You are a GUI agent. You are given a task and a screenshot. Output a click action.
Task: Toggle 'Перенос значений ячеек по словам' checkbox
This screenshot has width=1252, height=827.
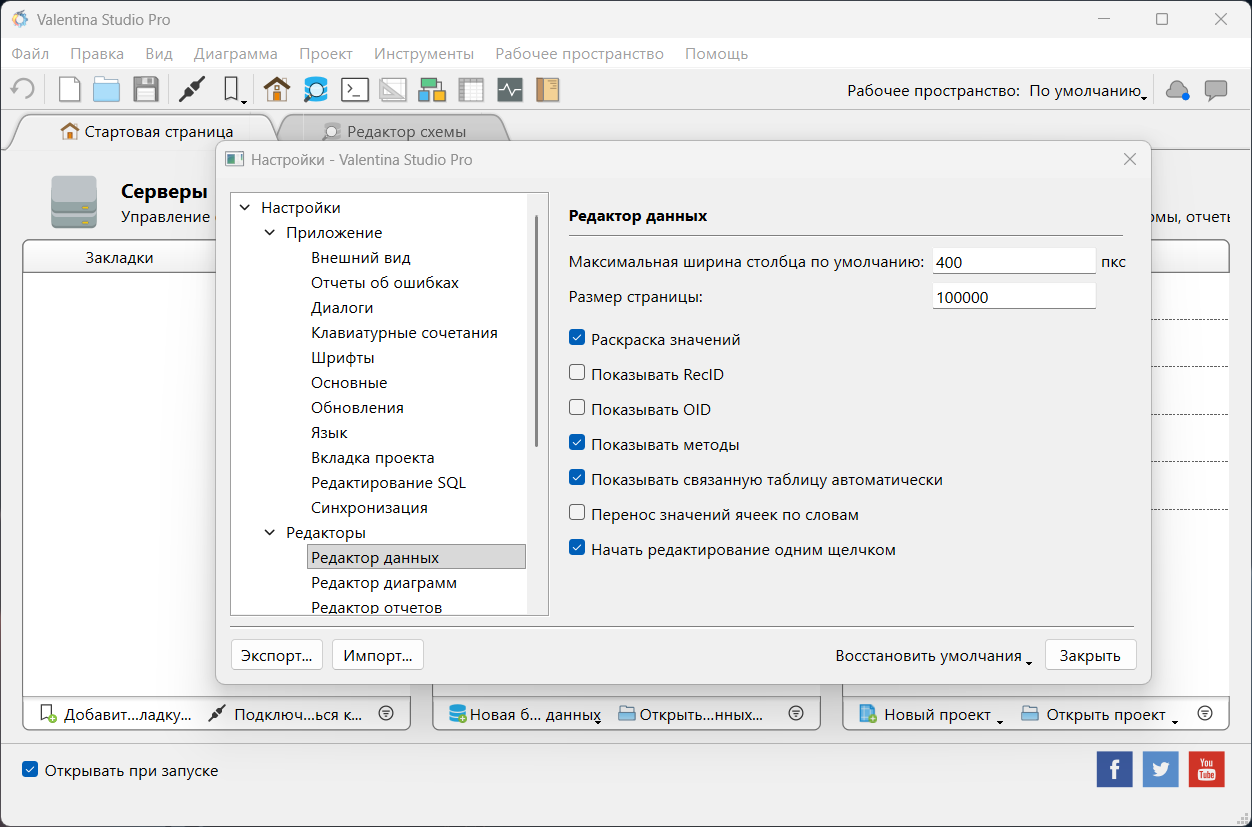(x=577, y=514)
